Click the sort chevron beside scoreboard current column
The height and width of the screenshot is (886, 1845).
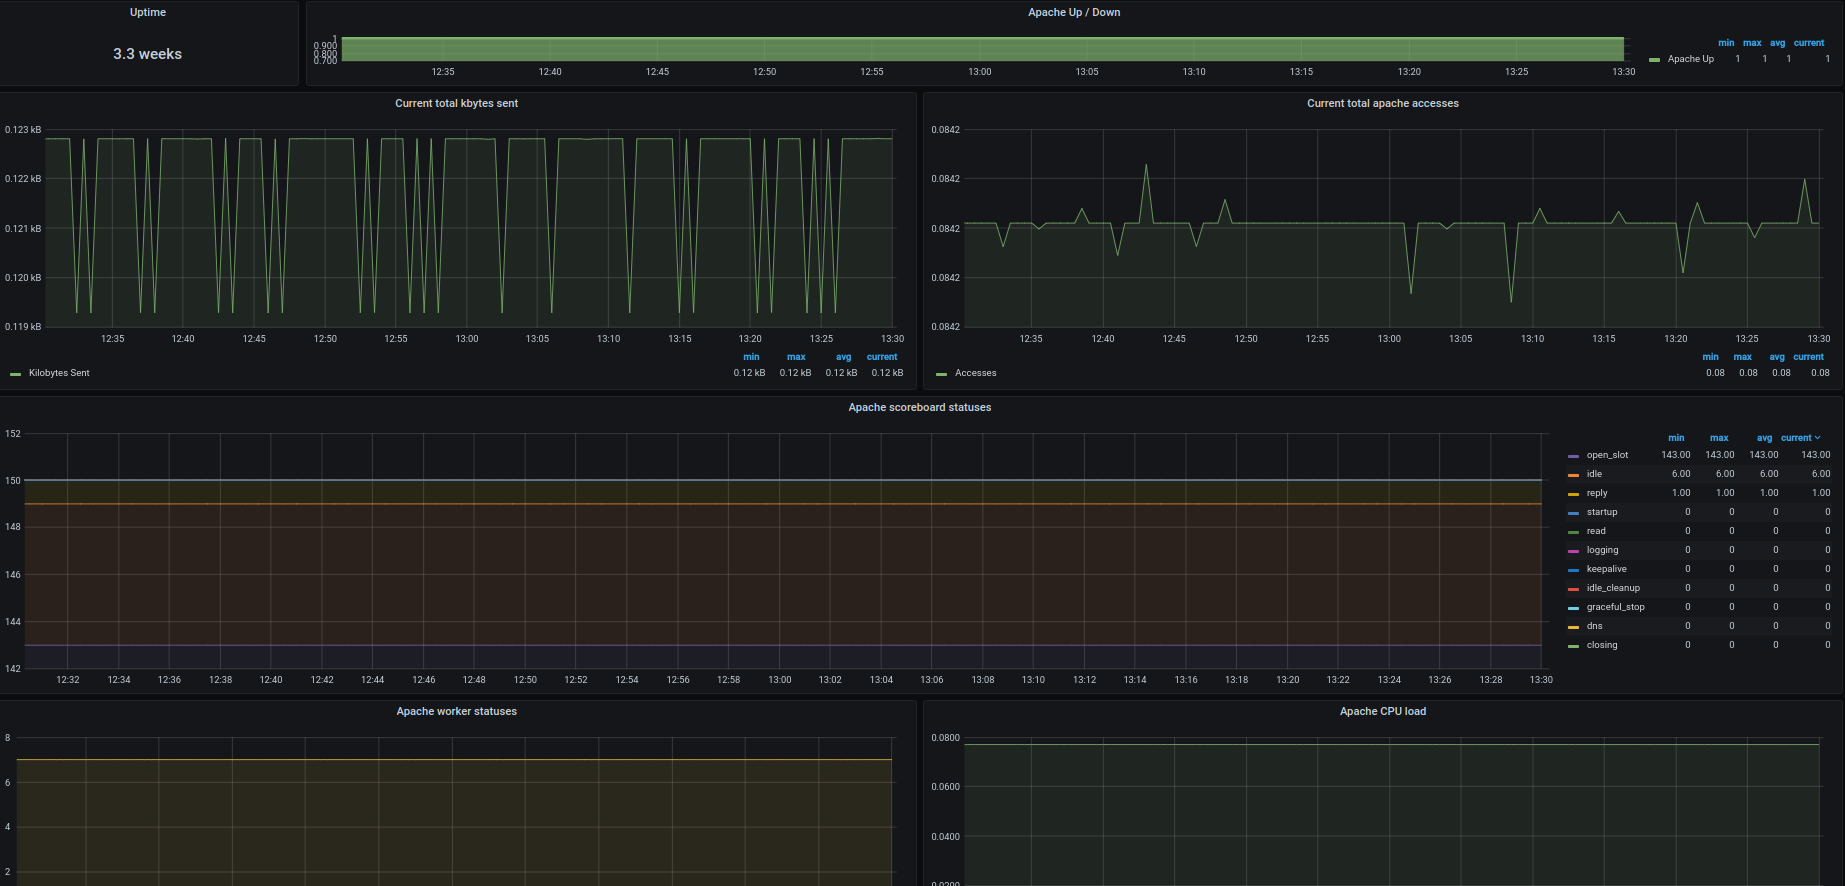[x=1817, y=438]
